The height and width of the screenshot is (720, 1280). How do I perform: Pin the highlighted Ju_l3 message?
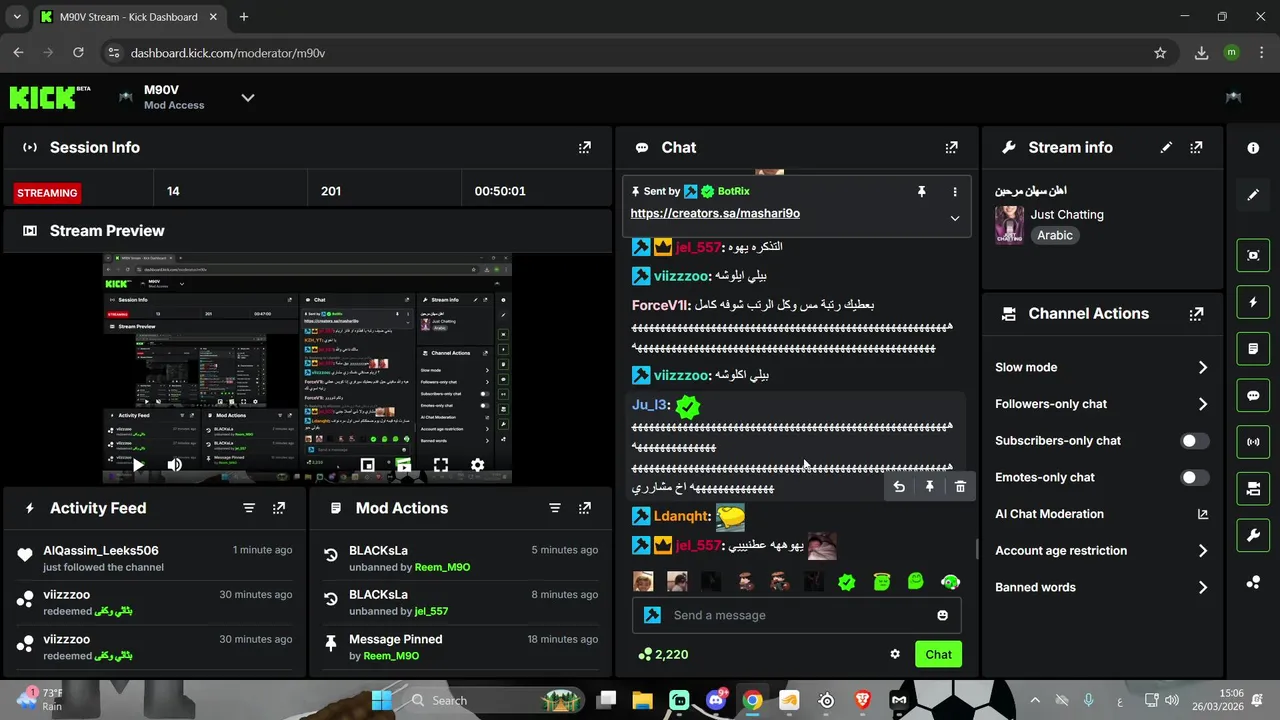929,487
